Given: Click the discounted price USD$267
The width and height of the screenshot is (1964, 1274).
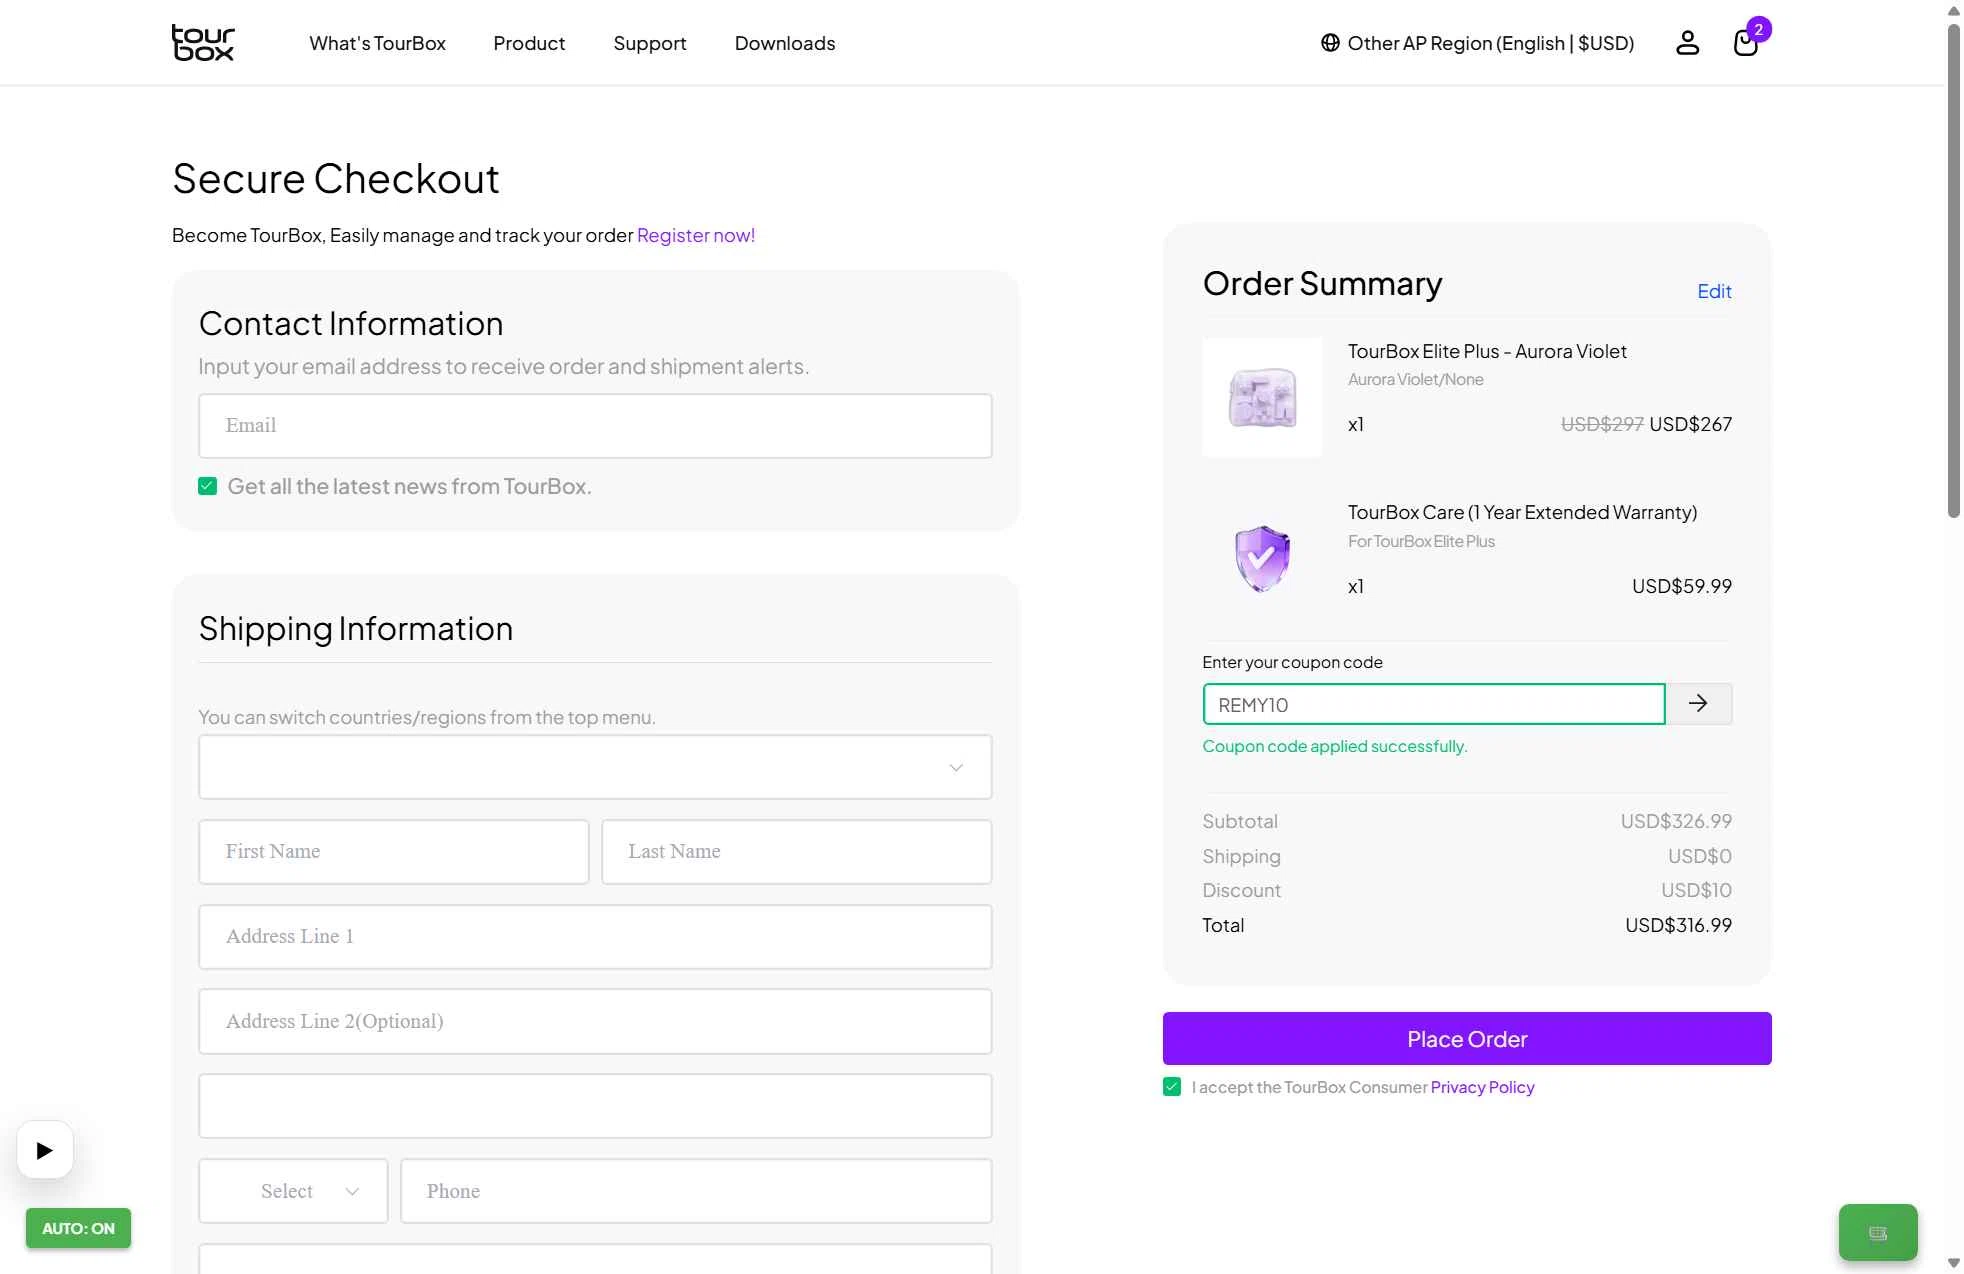Looking at the screenshot, I should point(1690,424).
